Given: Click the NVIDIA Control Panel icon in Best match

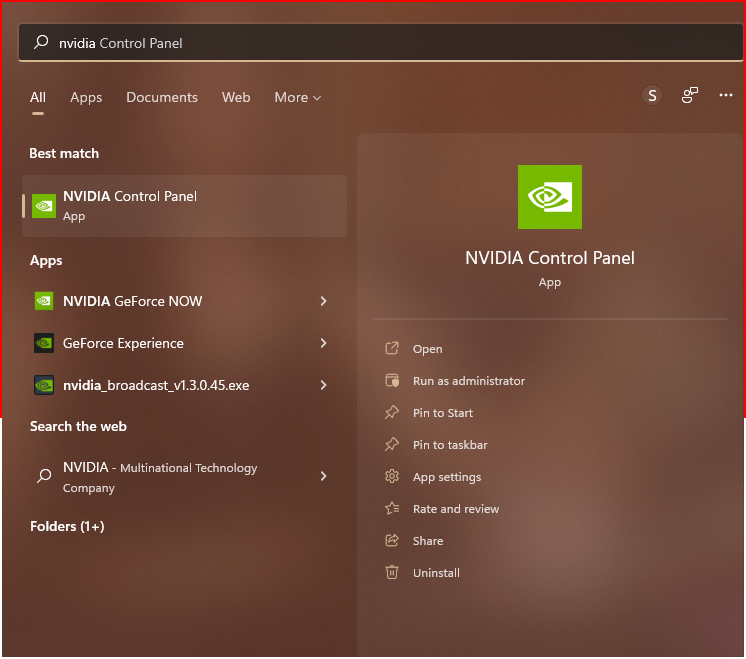Looking at the screenshot, I should click(44, 206).
